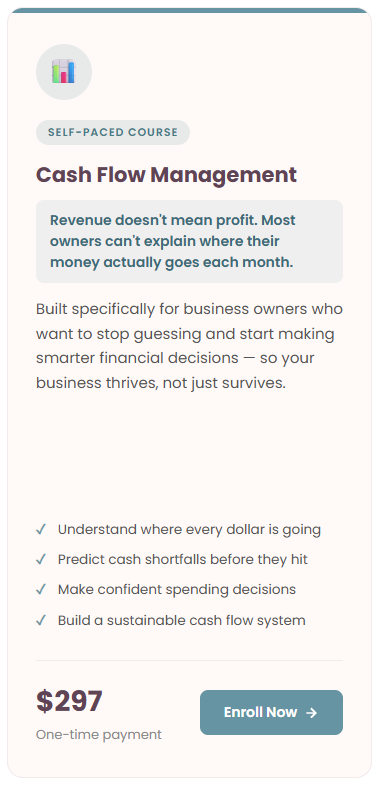Click the highlighted Revenue doesn't mean profit callout
383x785 pixels.
189,241
